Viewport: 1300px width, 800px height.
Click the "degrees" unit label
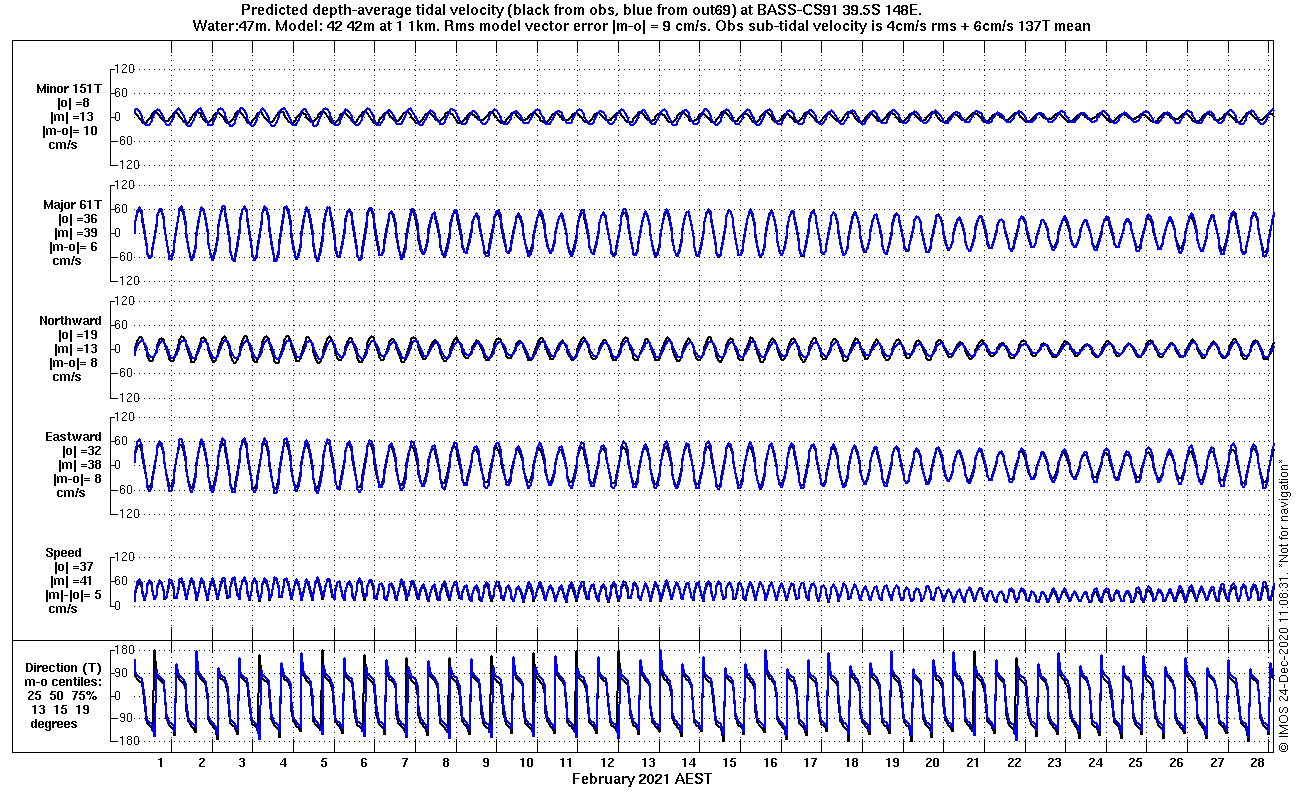coord(54,723)
